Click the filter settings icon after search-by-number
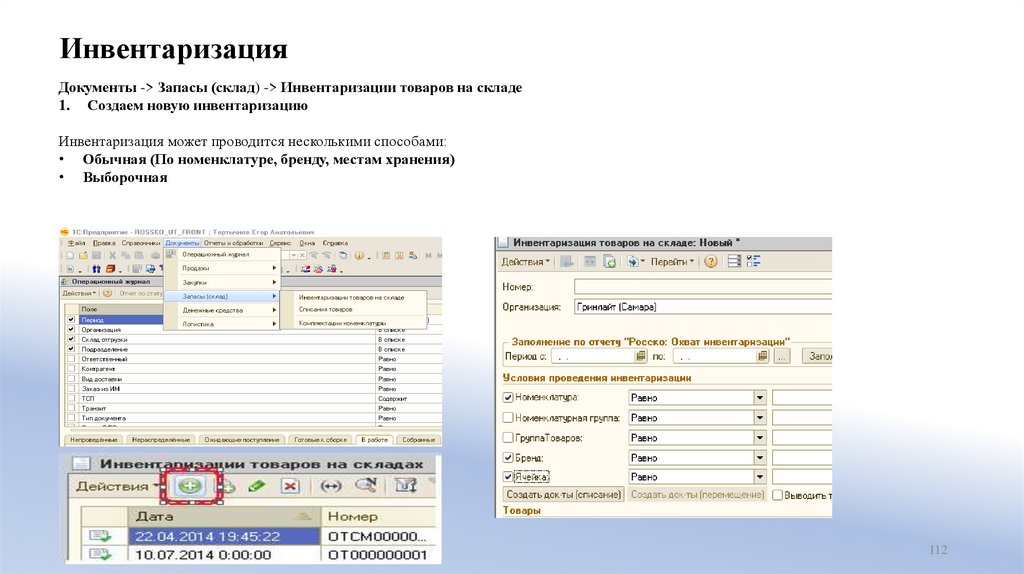This screenshot has height=574, width=1024. click(x=406, y=485)
